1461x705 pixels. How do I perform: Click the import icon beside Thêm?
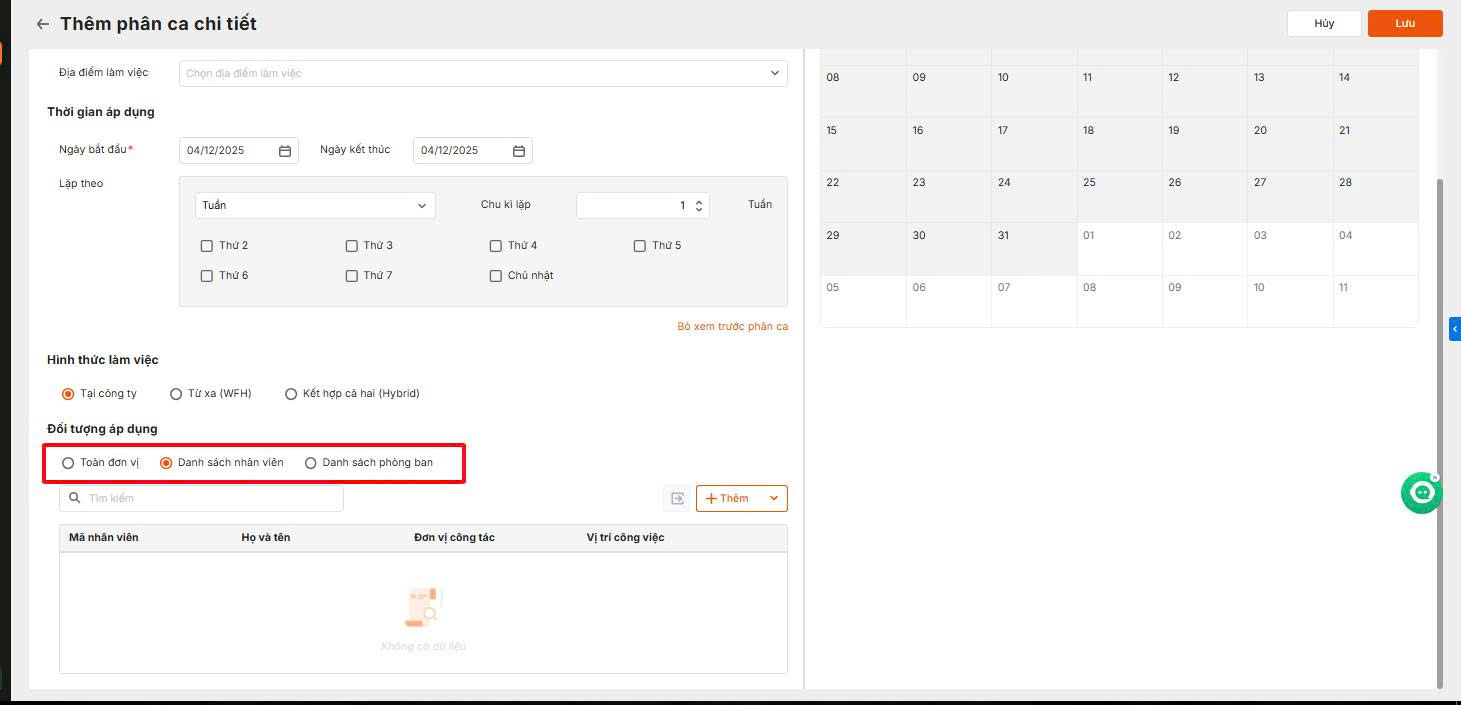[x=677, y=498]
